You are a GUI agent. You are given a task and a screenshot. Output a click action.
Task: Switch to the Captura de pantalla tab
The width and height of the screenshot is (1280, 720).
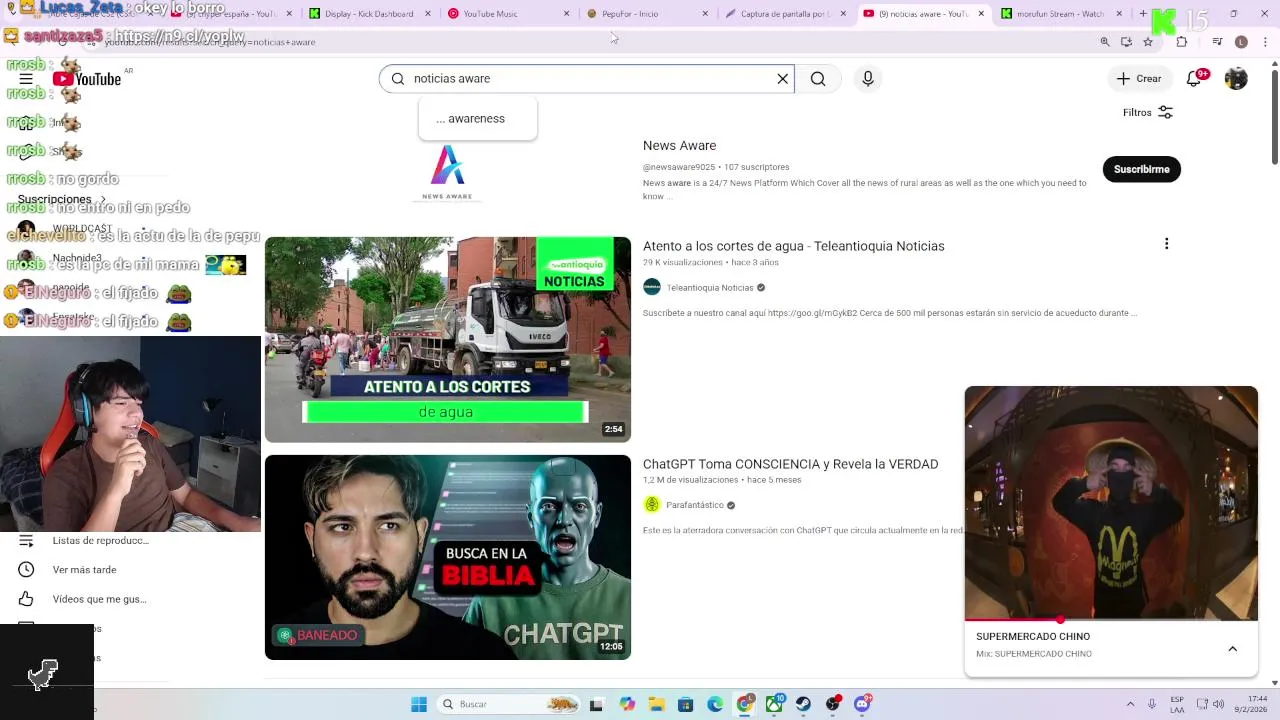(785, 14)
